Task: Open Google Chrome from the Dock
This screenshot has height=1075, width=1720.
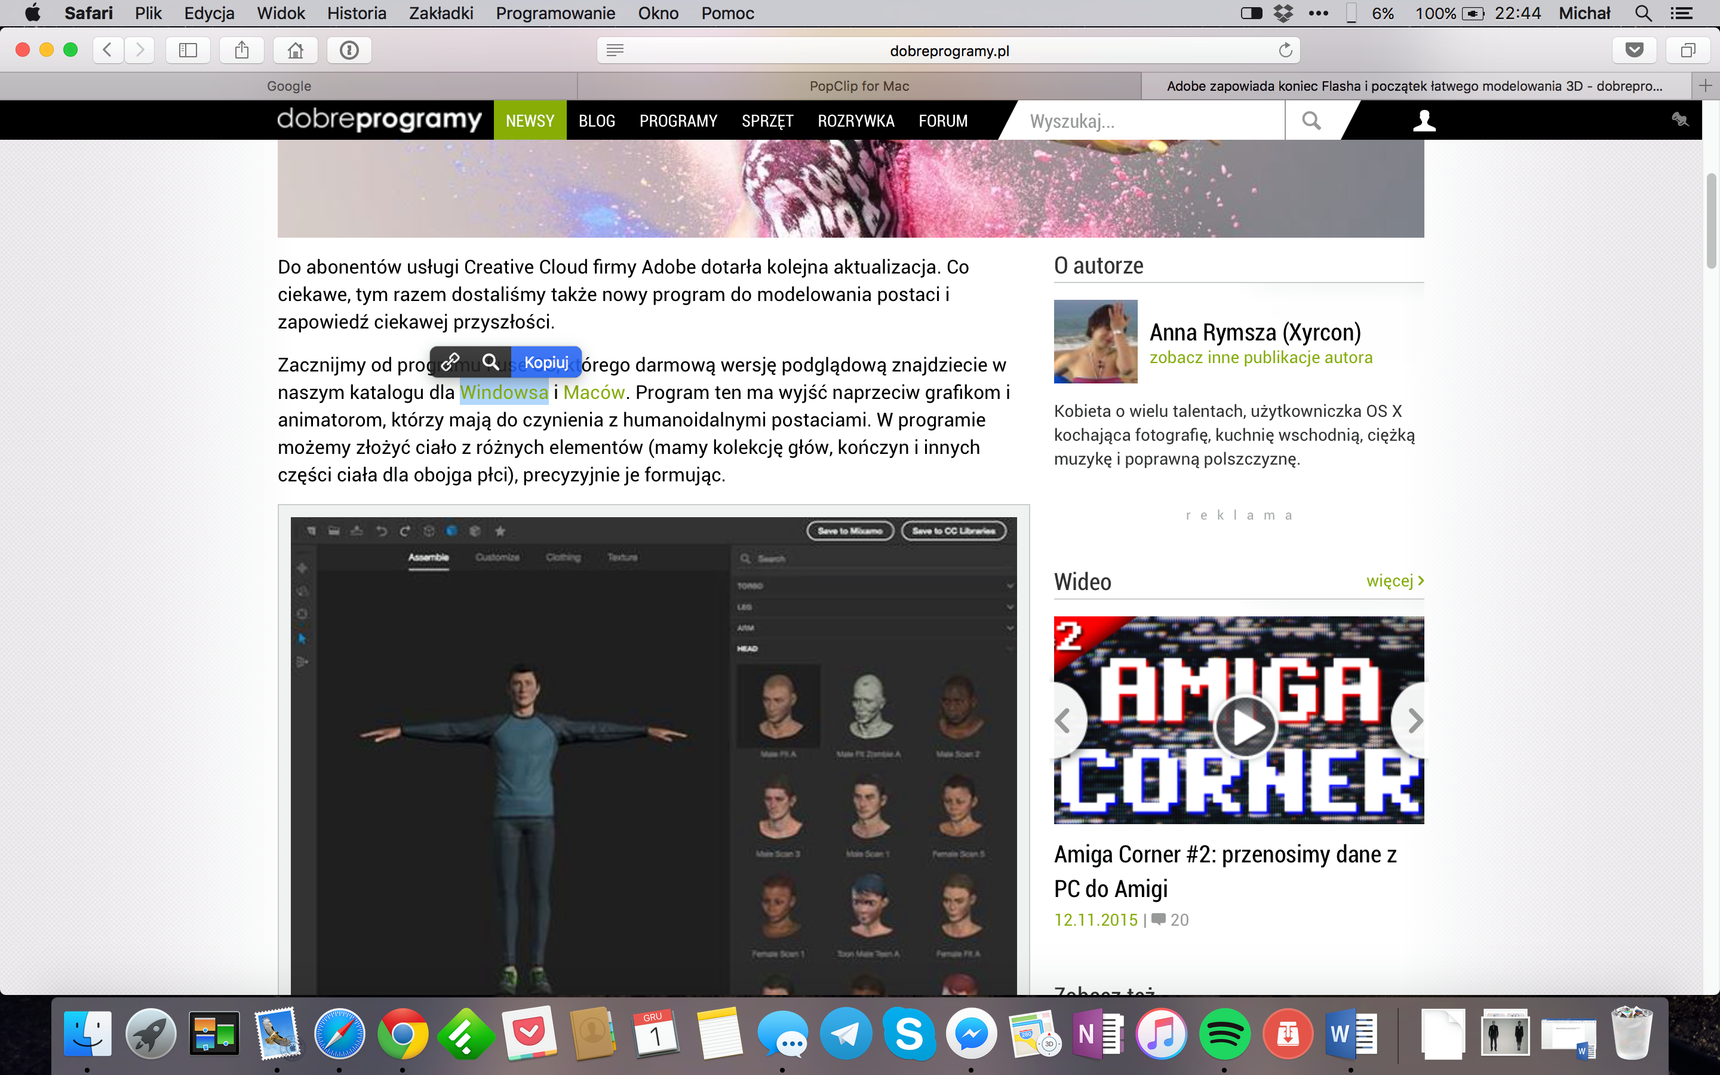Action: (403, 1034)
